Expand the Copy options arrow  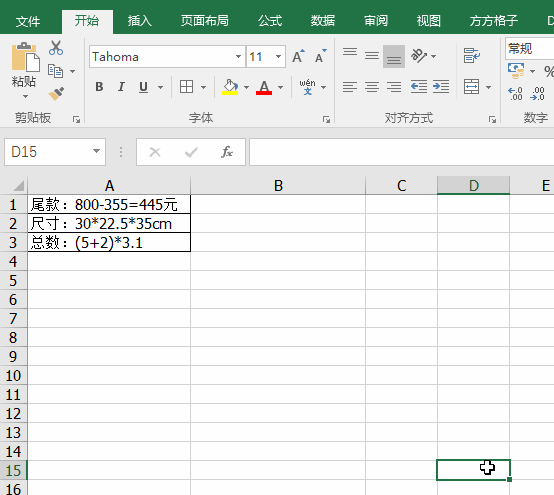(x=72, y=71)
